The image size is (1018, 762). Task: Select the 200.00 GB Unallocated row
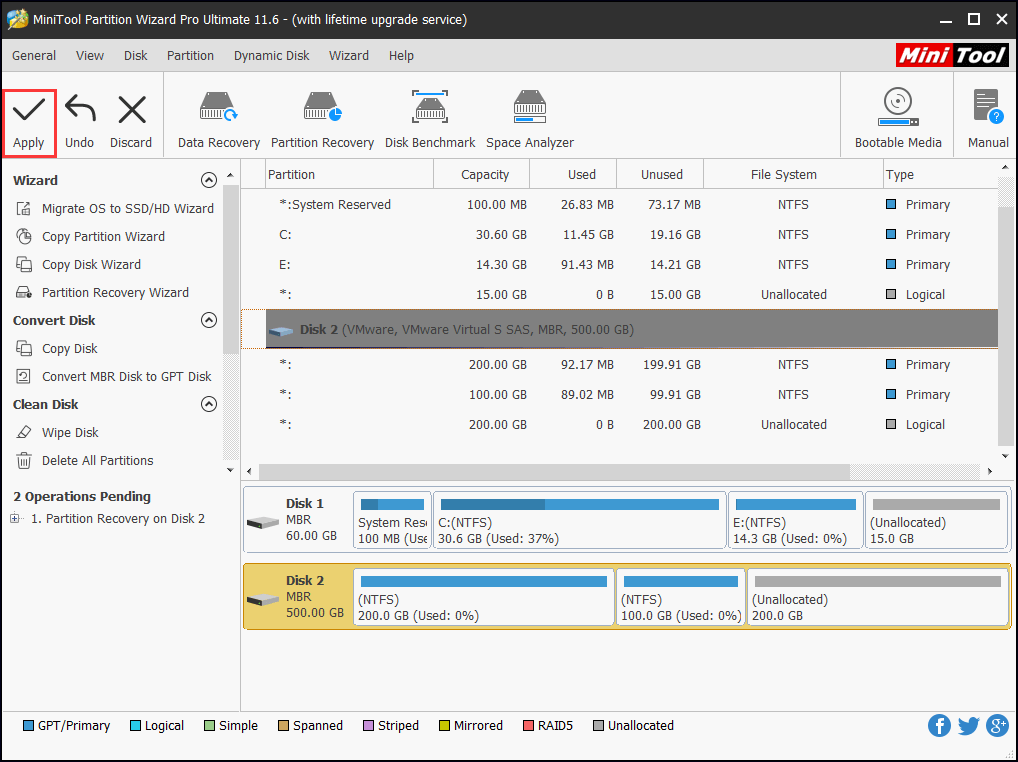(619, 424)
